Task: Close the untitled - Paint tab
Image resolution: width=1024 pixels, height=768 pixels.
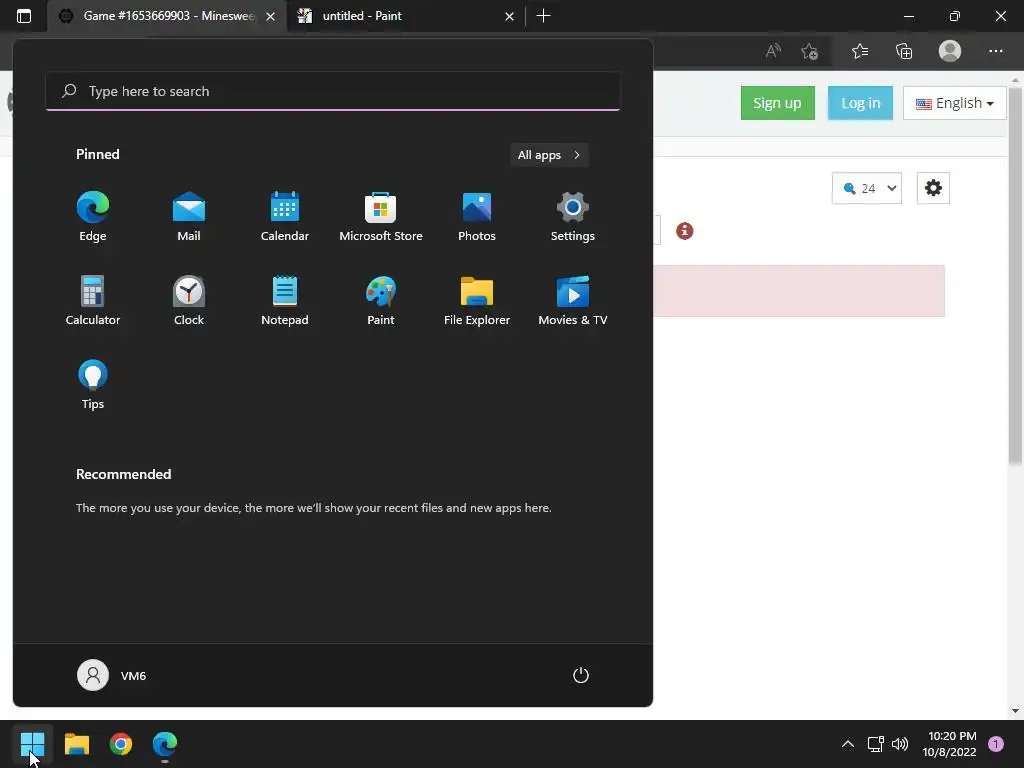Action: [x=509, y=16]
